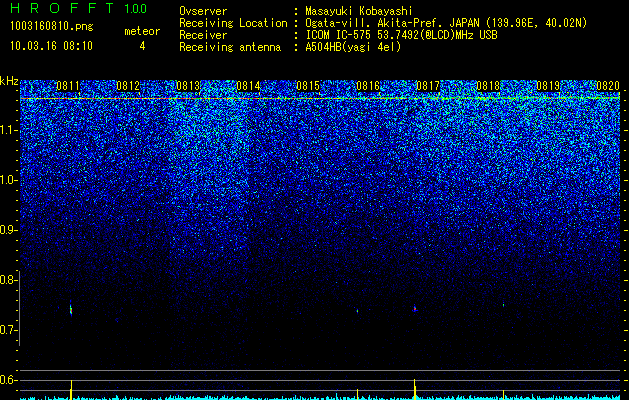Screen dimensions: 629x400
Task: Click the Receiving Location label
Action: pyautogui.click(x=233, y=23)
